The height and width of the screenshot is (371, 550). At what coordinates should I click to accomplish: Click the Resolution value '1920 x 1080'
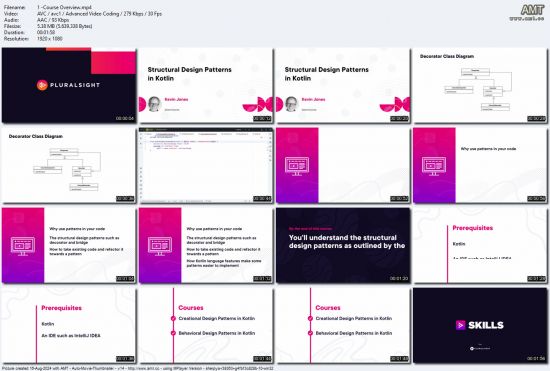pyautogui.click(x=49, y=39)
